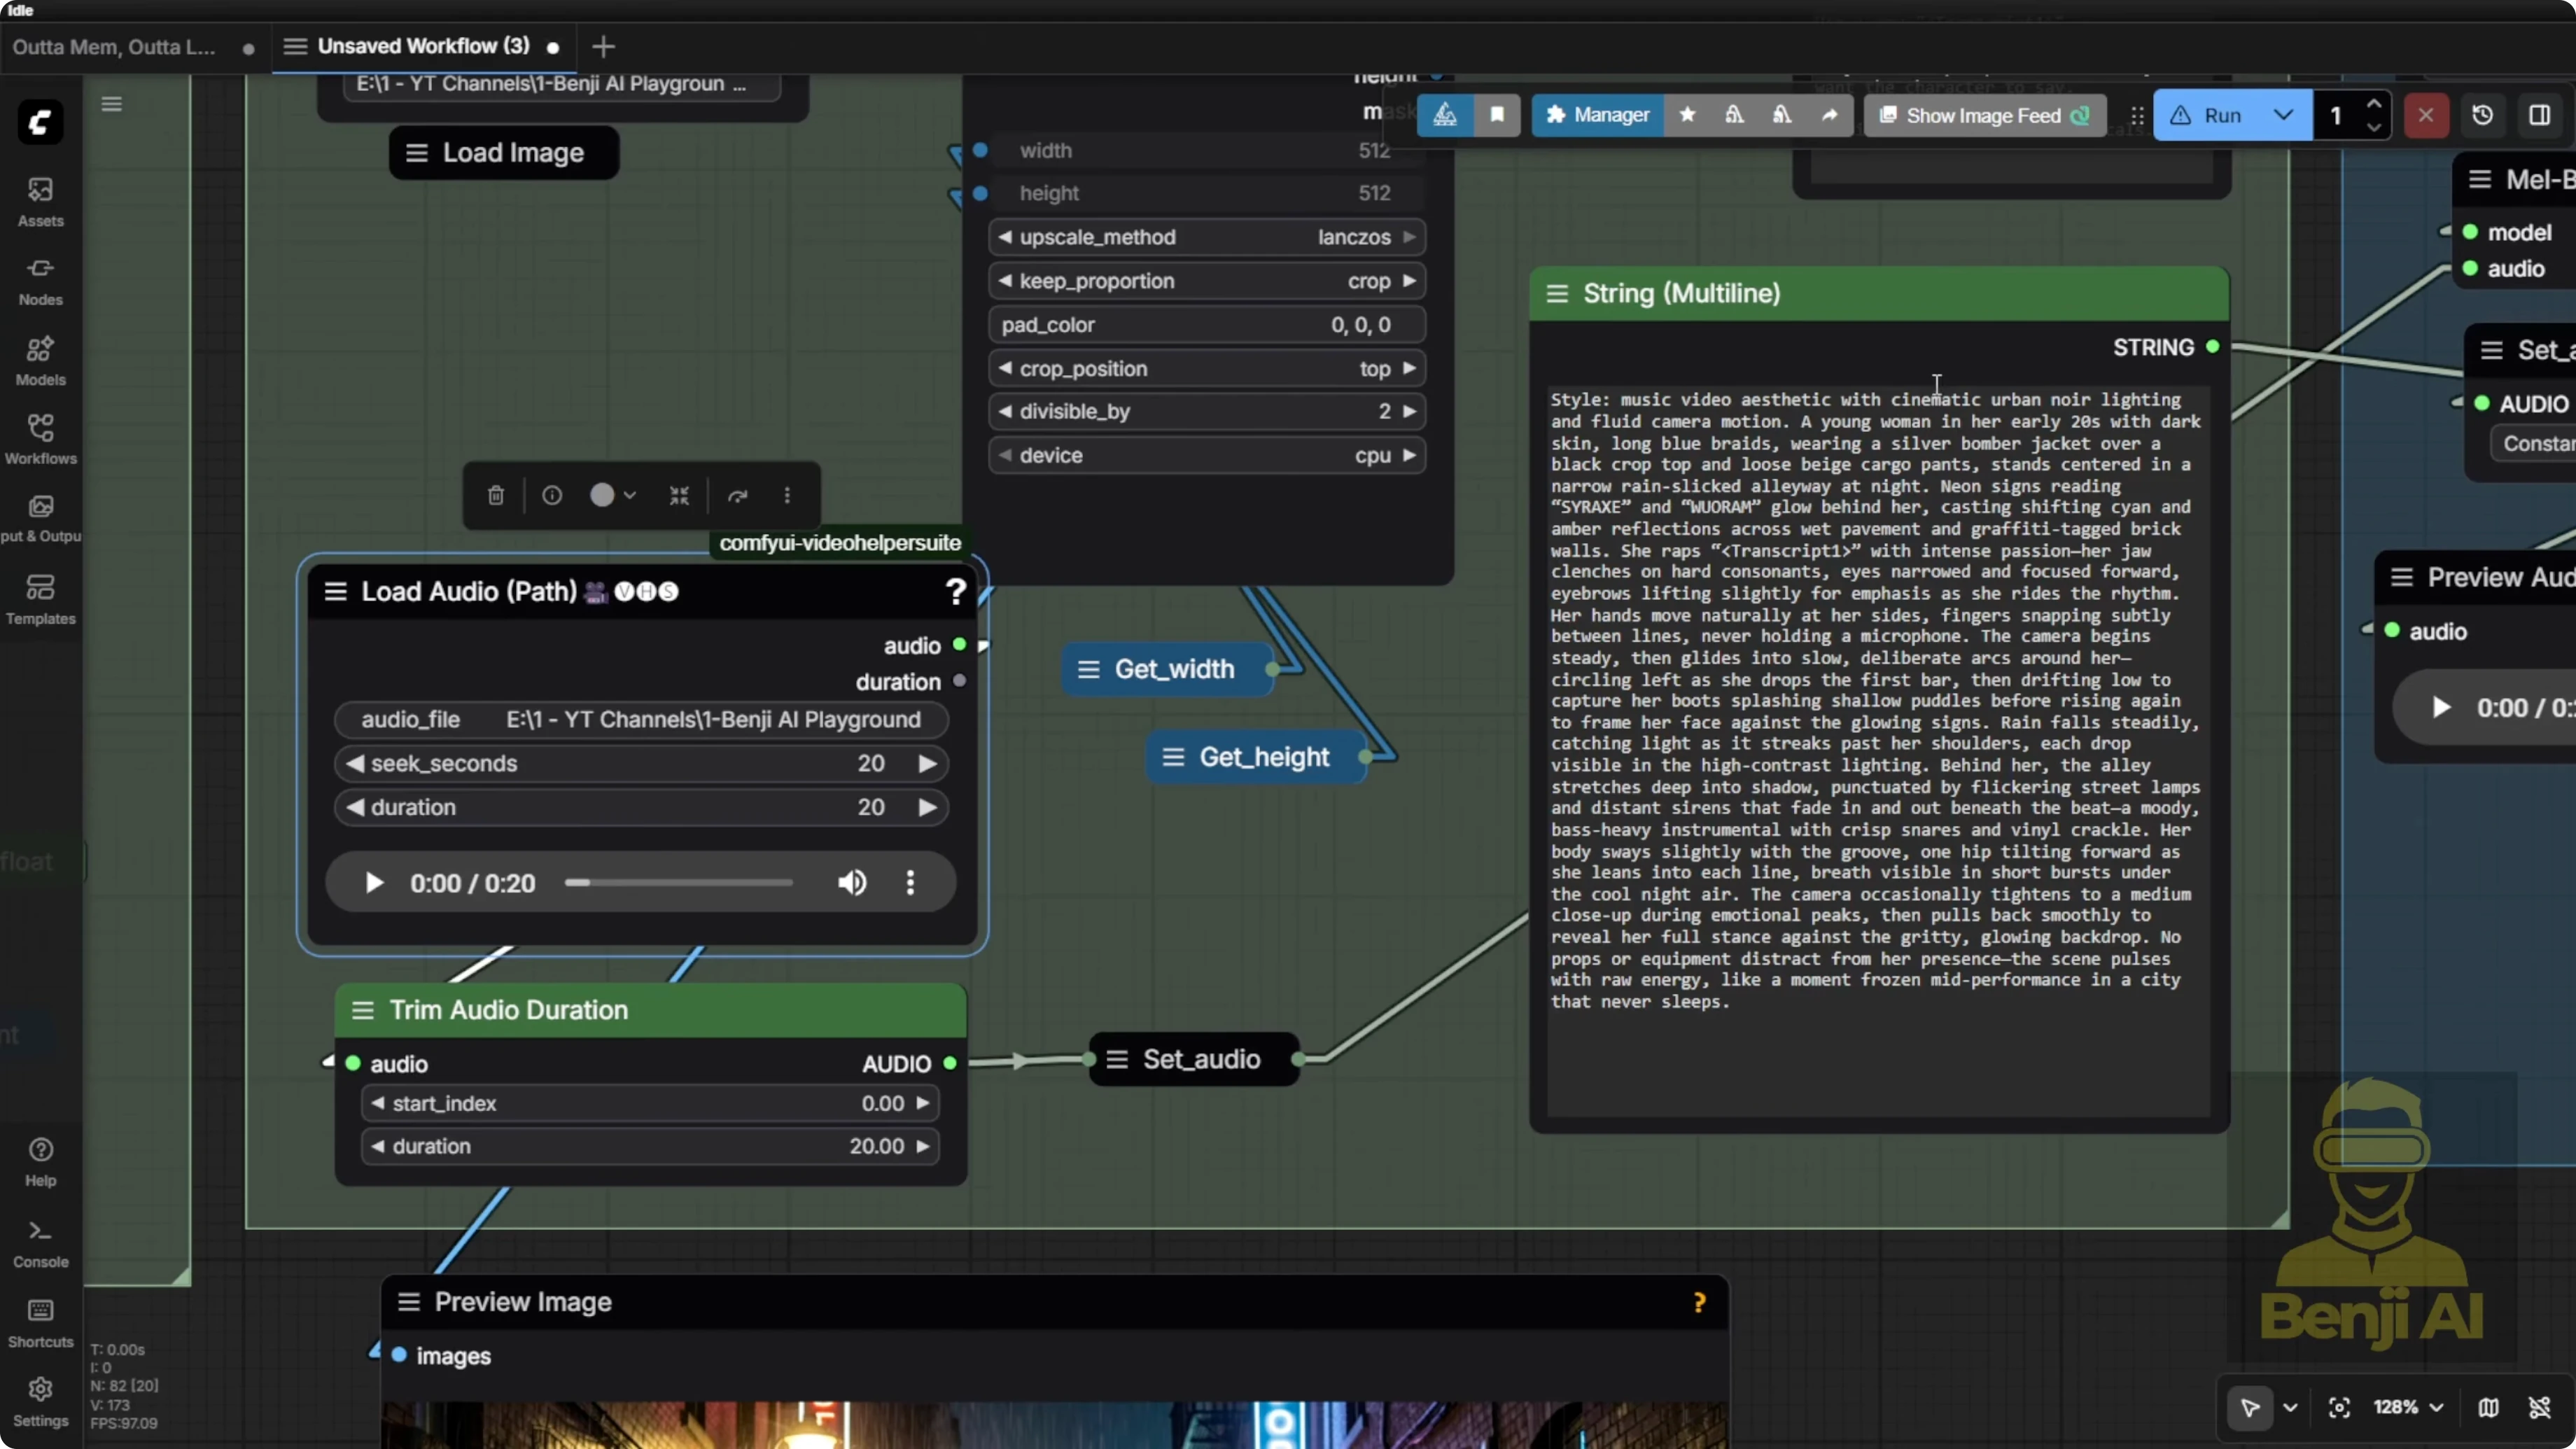Image resolution: width=2576 pixels, height=1449 pixels.
Task: Click the node info icon
Action: click(552, 495)
